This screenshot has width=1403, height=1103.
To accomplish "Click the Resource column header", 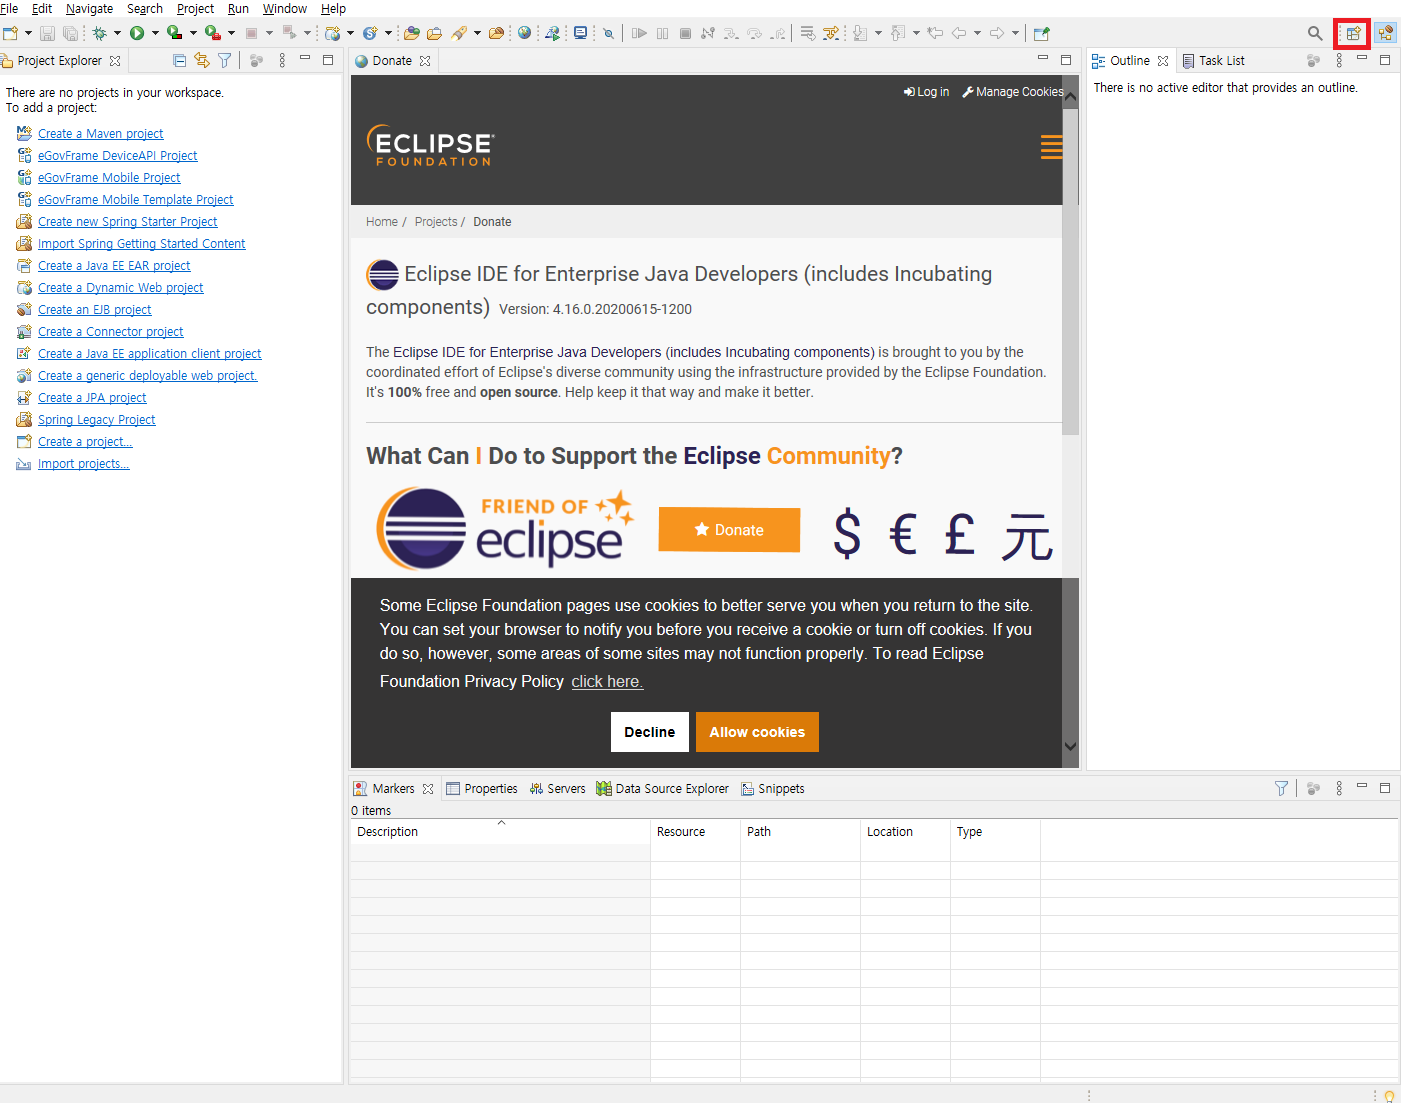I will [x=695, y=831].
